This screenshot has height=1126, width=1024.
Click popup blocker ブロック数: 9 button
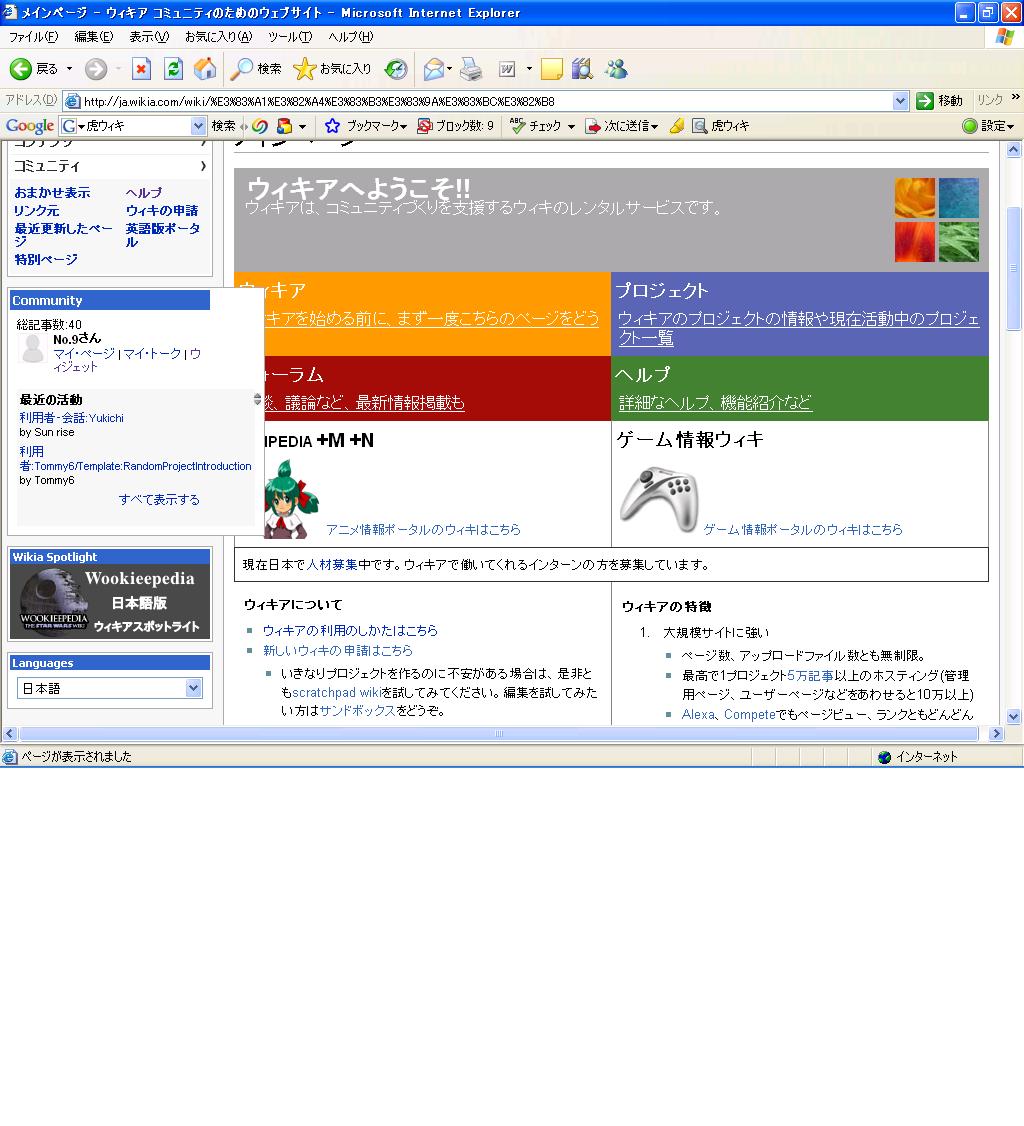455,126
